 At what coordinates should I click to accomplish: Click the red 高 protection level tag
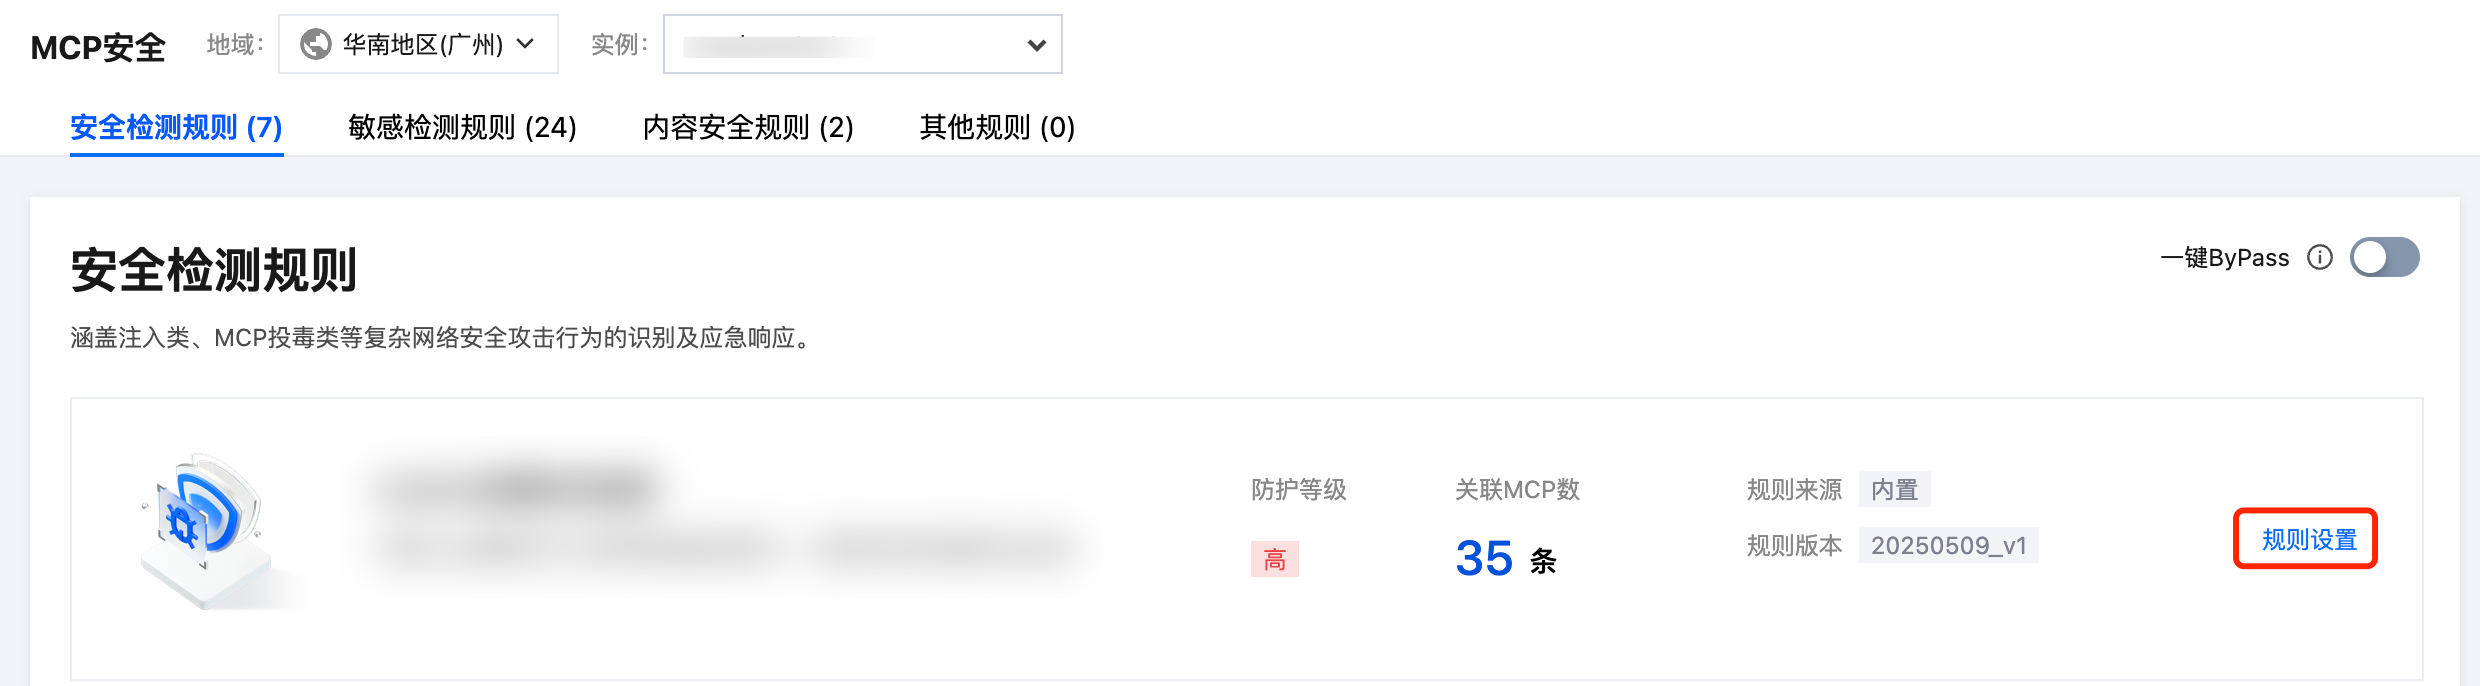[x=1274, y=559]
